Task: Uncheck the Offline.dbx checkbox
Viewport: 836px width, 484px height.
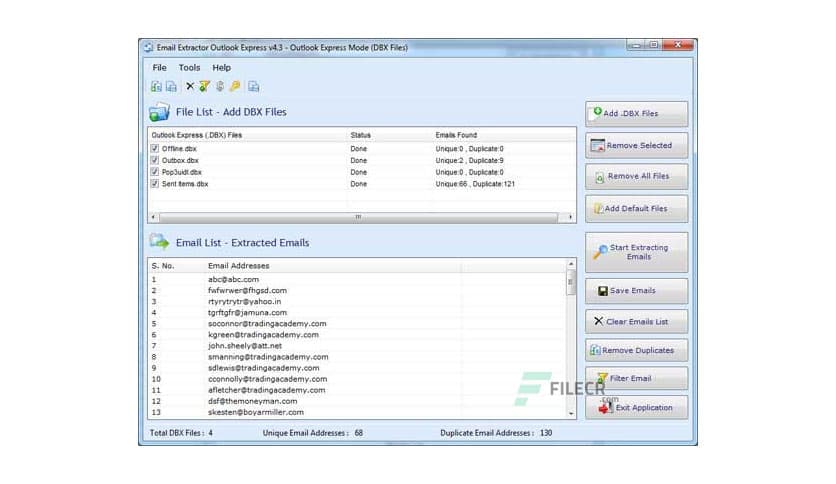Action: pyautogui.click(x=155, y=148)
